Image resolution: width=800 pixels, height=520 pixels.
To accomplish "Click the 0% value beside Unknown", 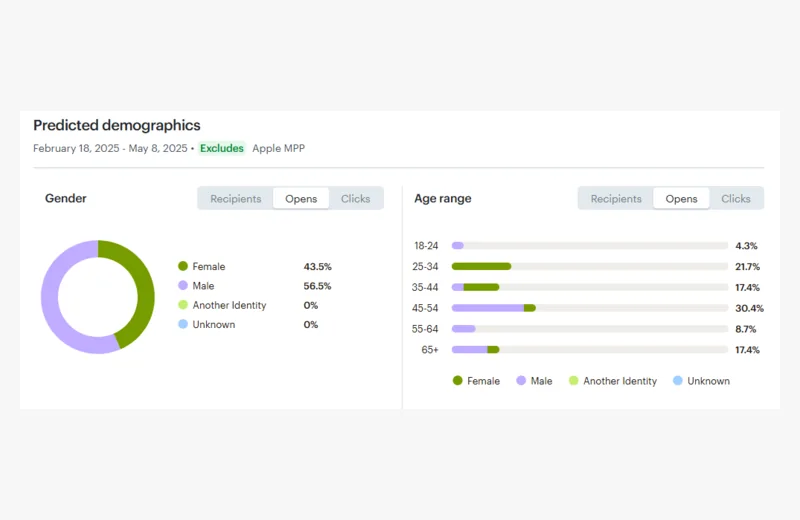I will pyautogui.click(x=310, y=325).
